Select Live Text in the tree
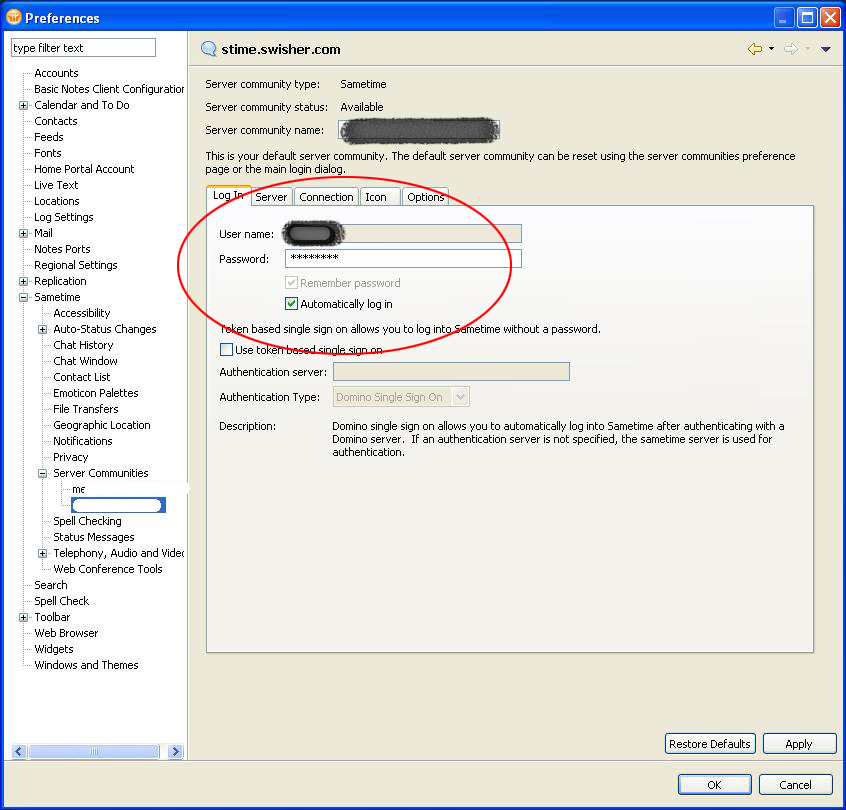 pos(56,185)
